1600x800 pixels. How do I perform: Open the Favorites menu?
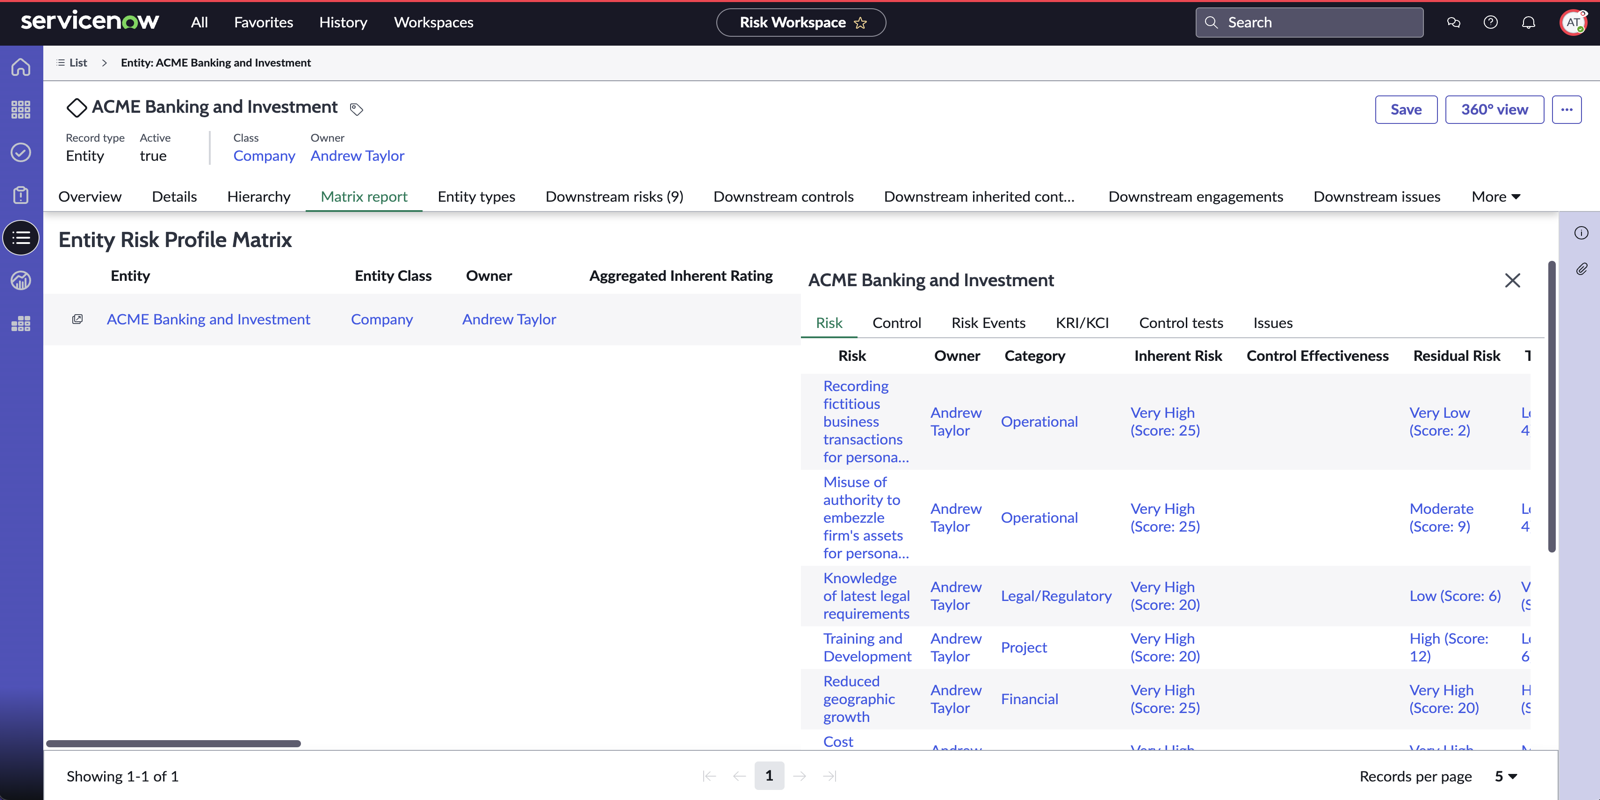[x=264, y=22]
